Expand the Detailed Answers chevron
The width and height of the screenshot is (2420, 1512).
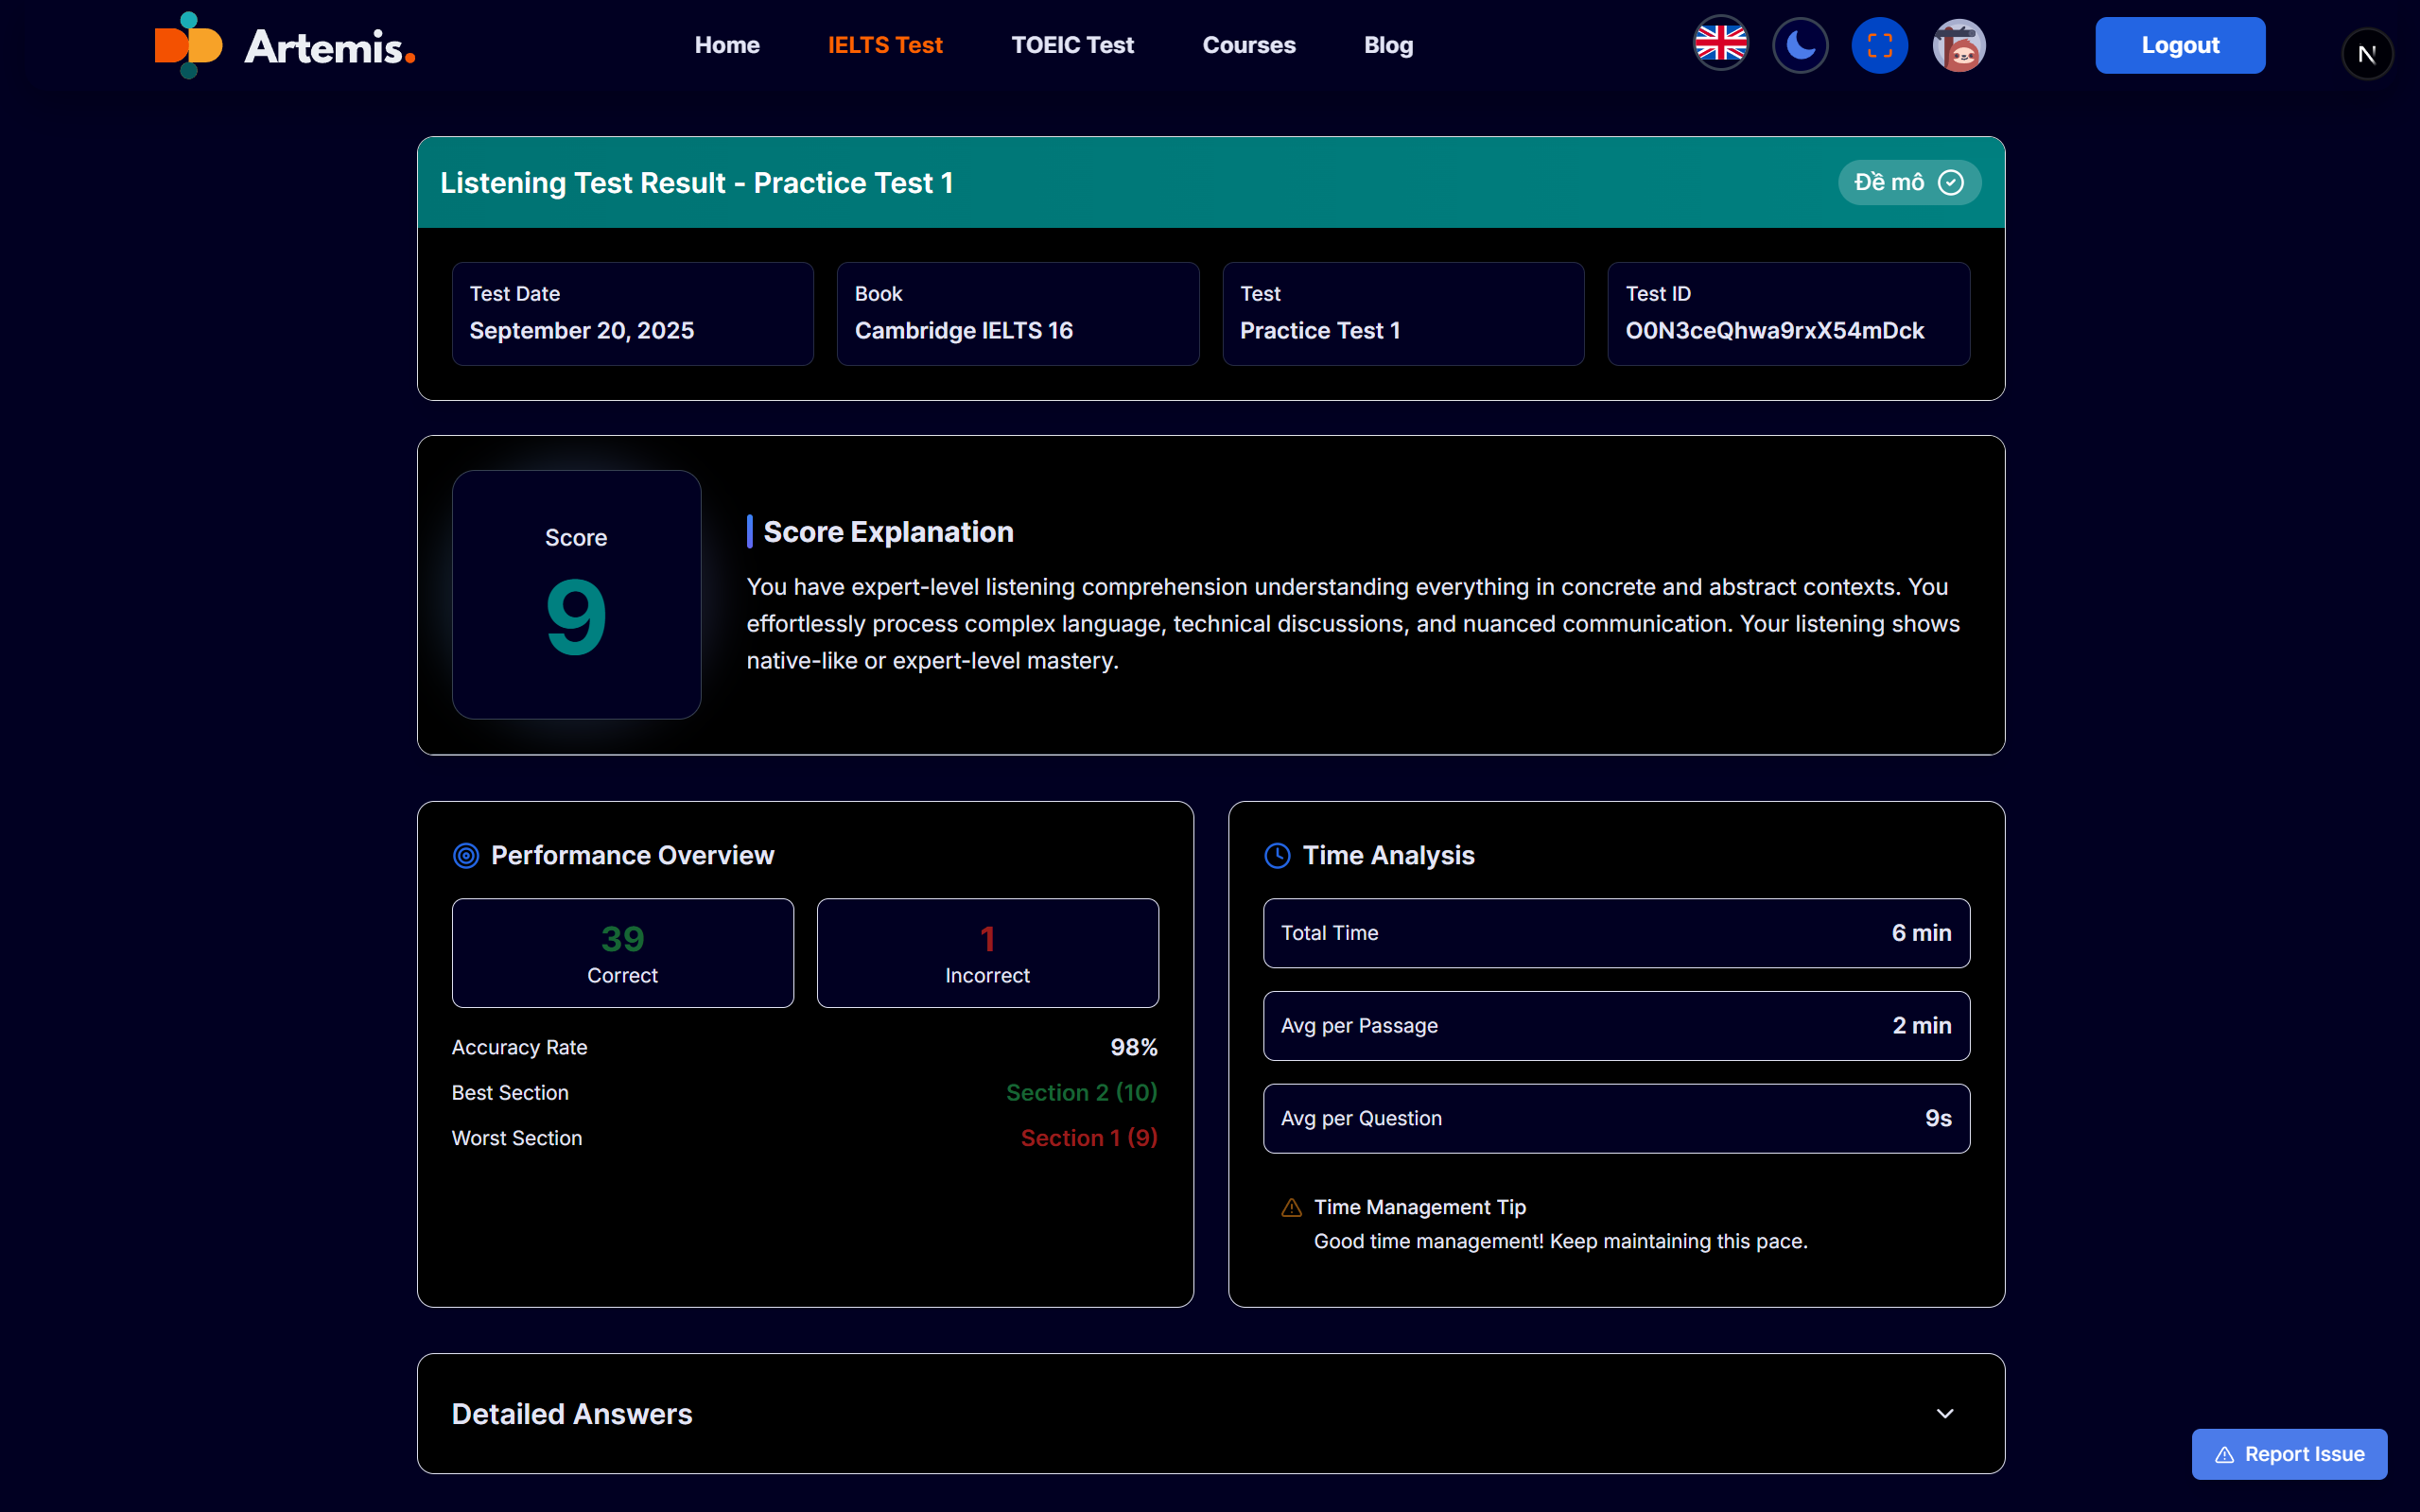click(x=1944, y=1413)
